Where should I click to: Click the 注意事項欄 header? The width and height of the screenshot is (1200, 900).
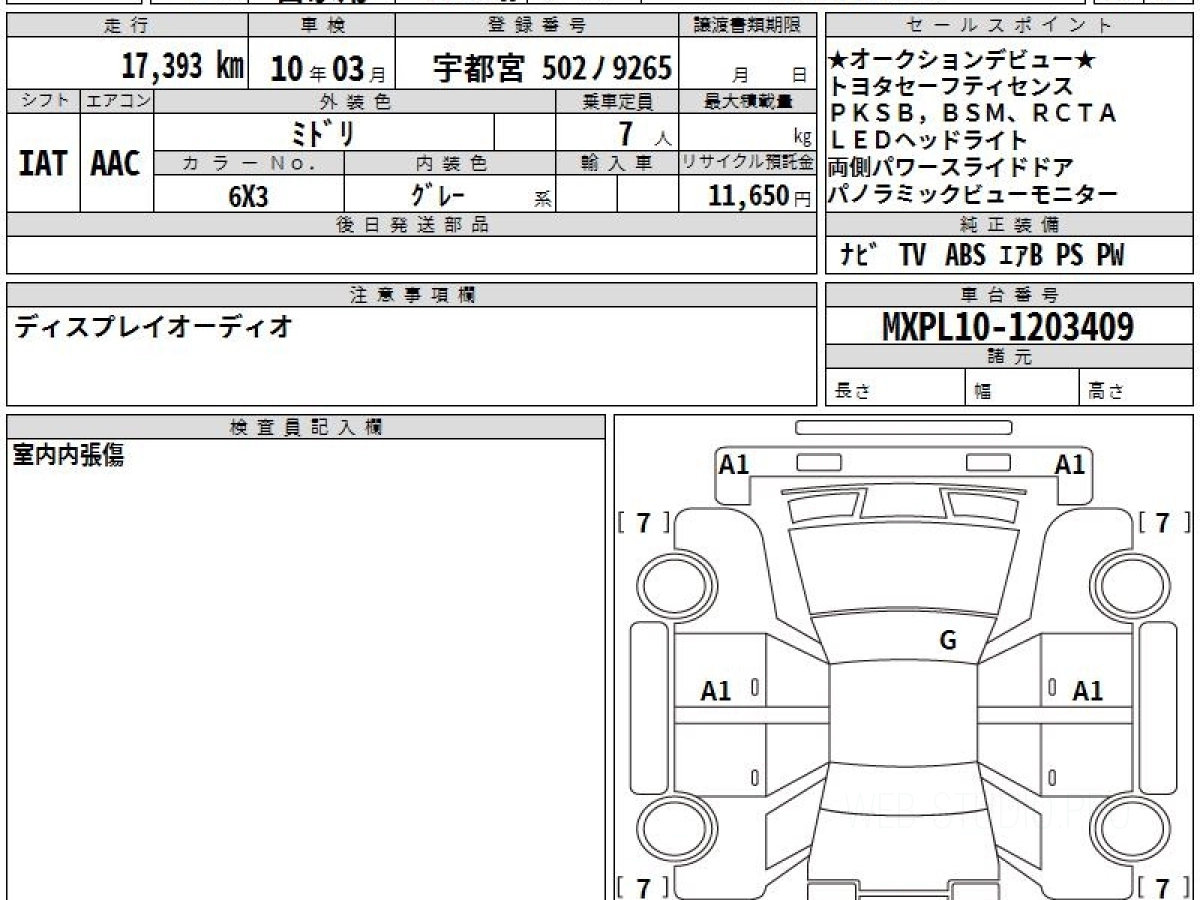tap(412, 295)
